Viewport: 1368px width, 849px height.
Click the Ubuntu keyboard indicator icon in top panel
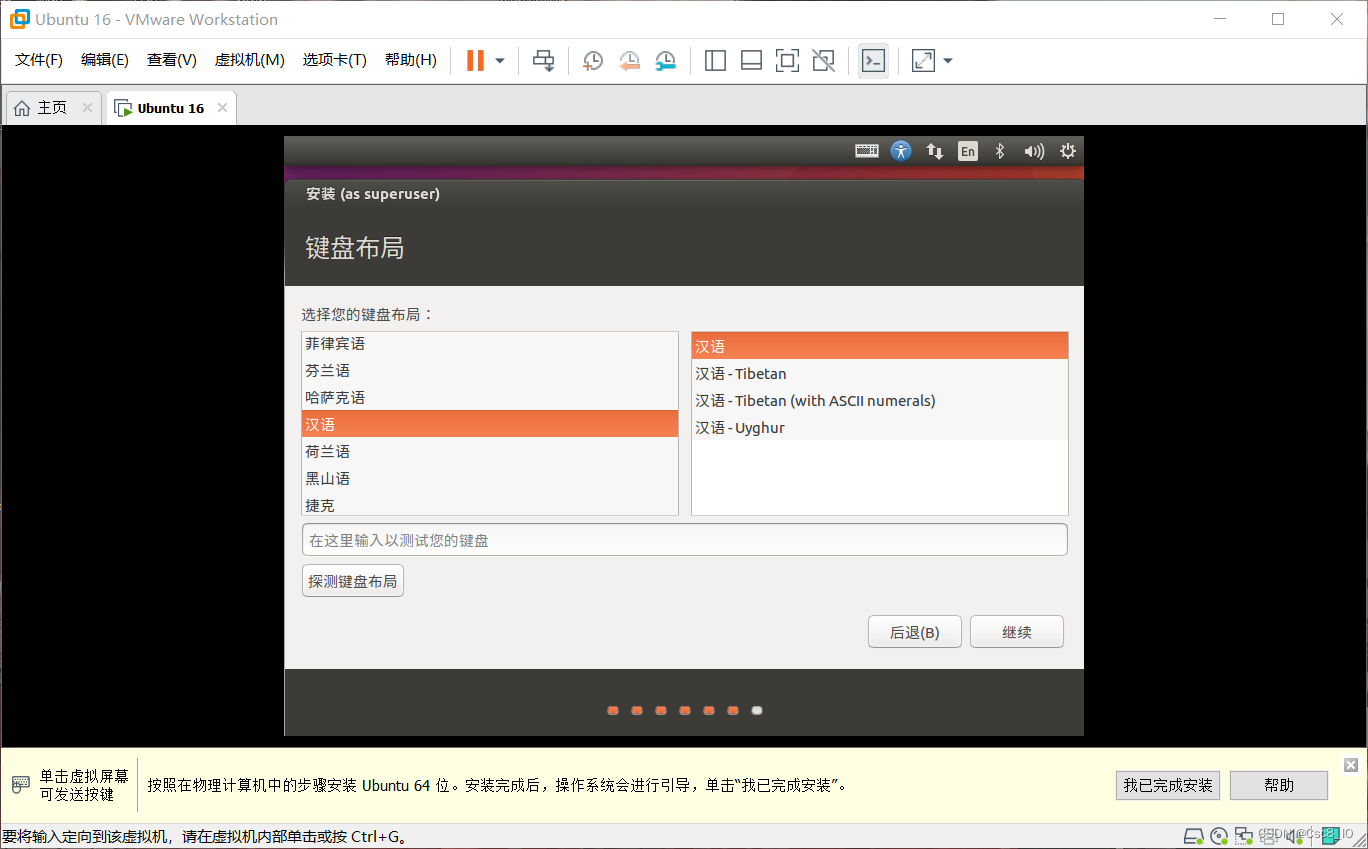point(867,151)
